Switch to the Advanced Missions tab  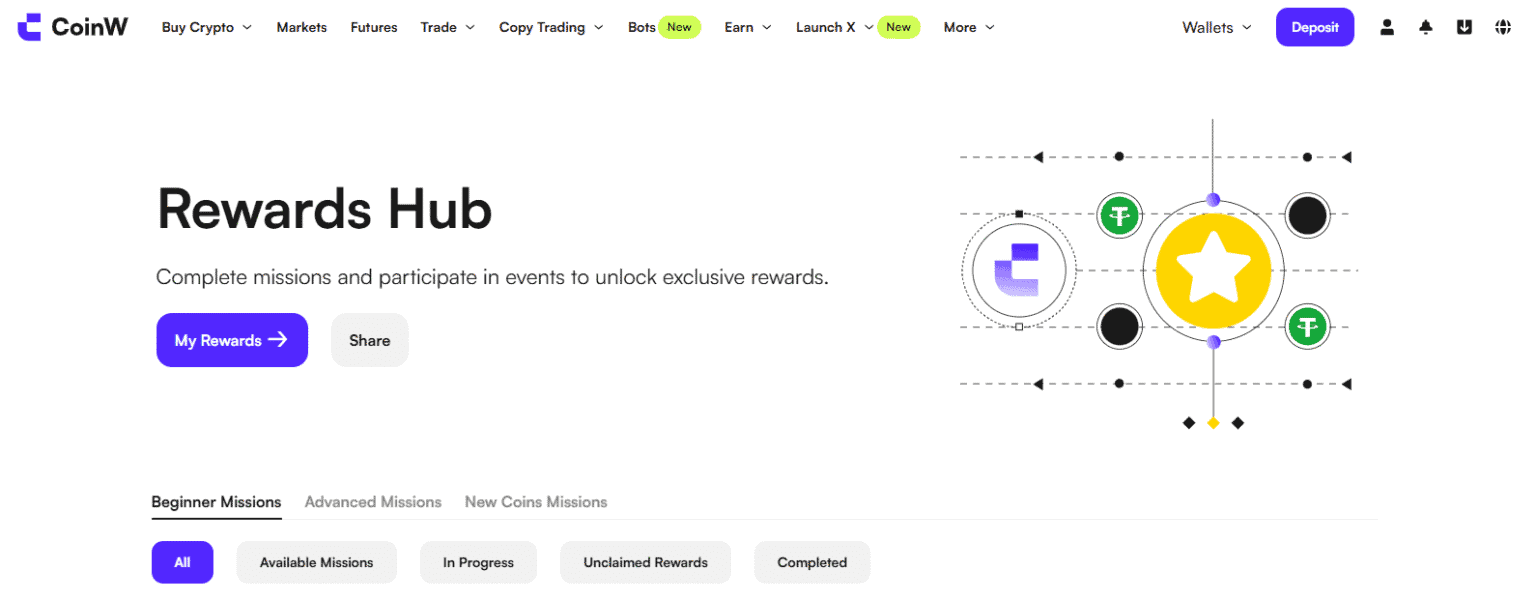(x=373, y=501)
